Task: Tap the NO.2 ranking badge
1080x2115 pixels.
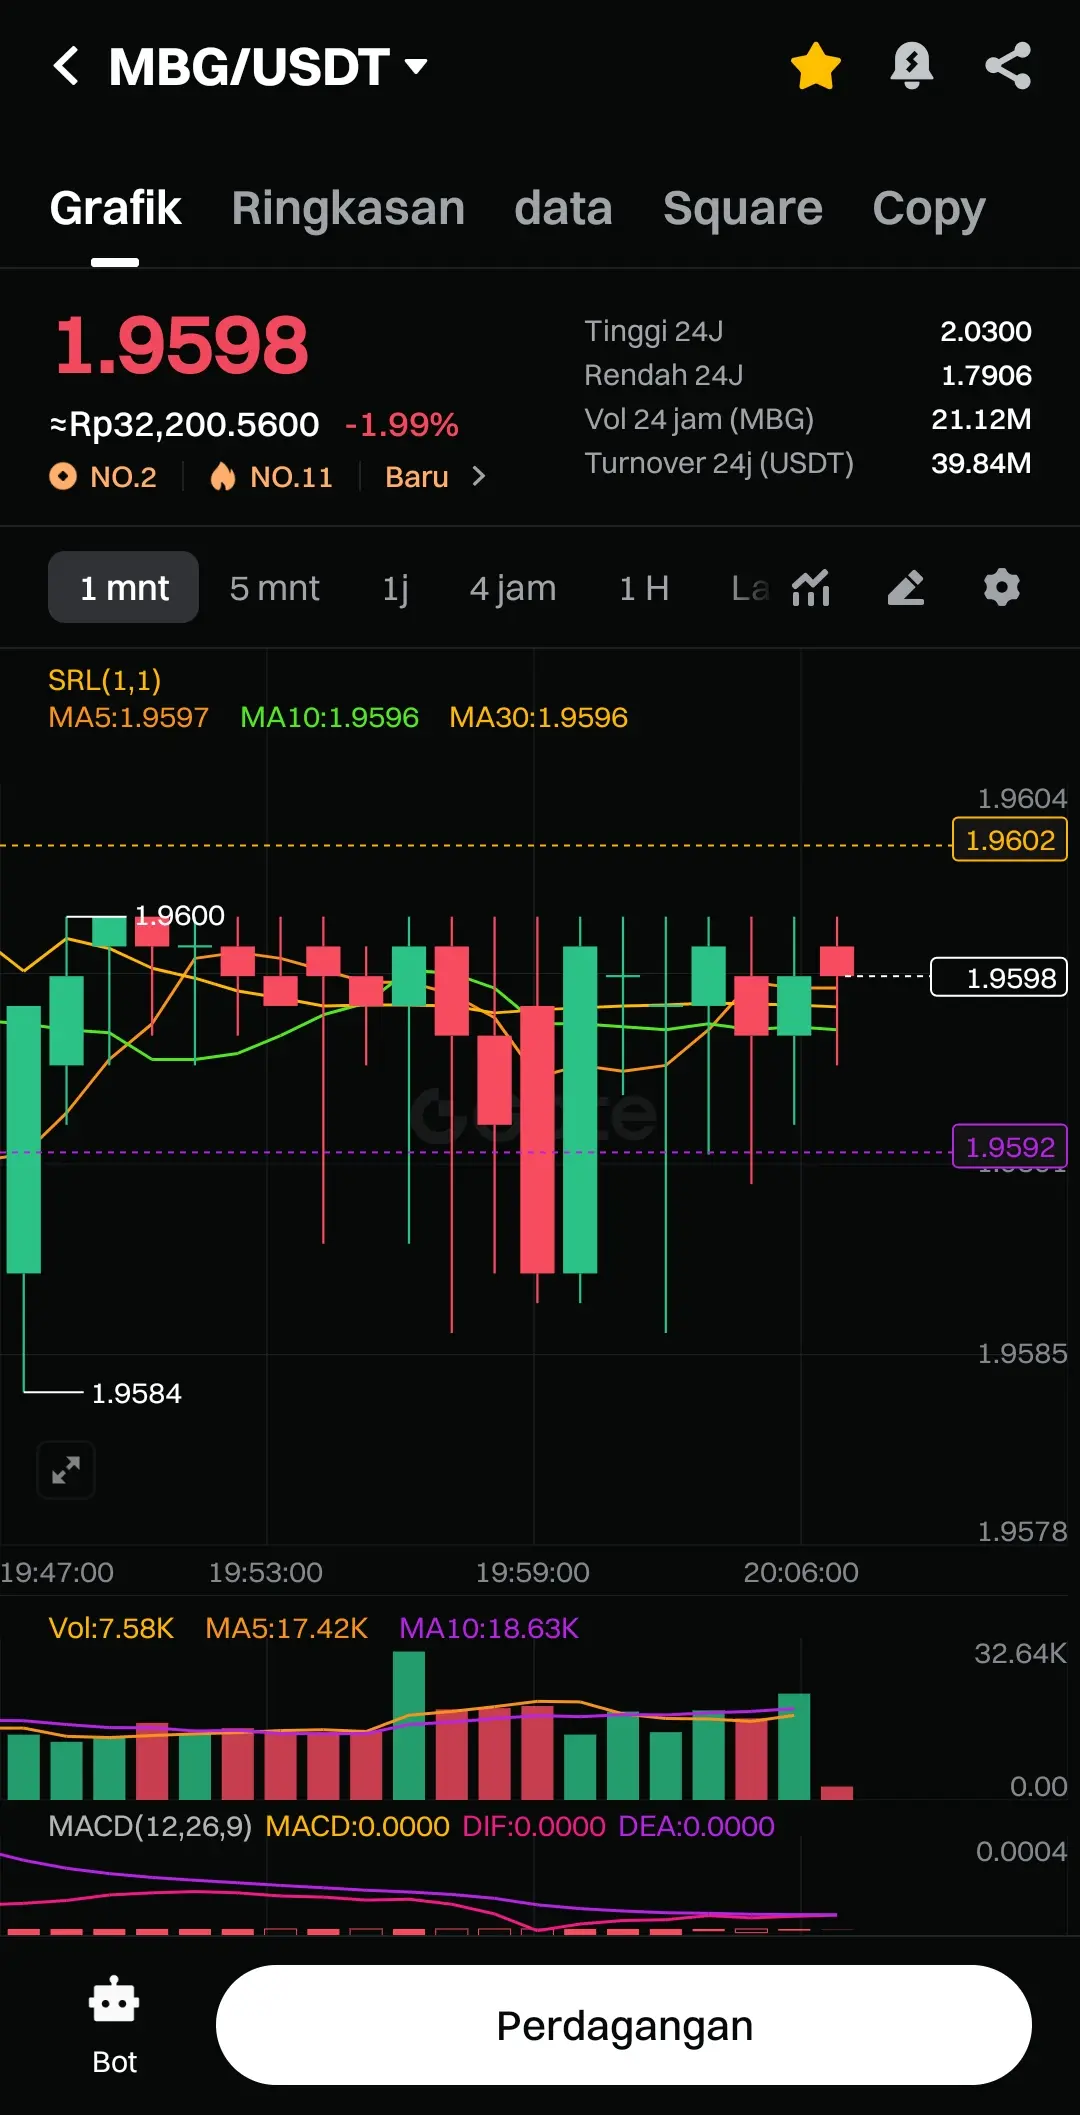Action: pyautogui.click(x=104, y=477)
